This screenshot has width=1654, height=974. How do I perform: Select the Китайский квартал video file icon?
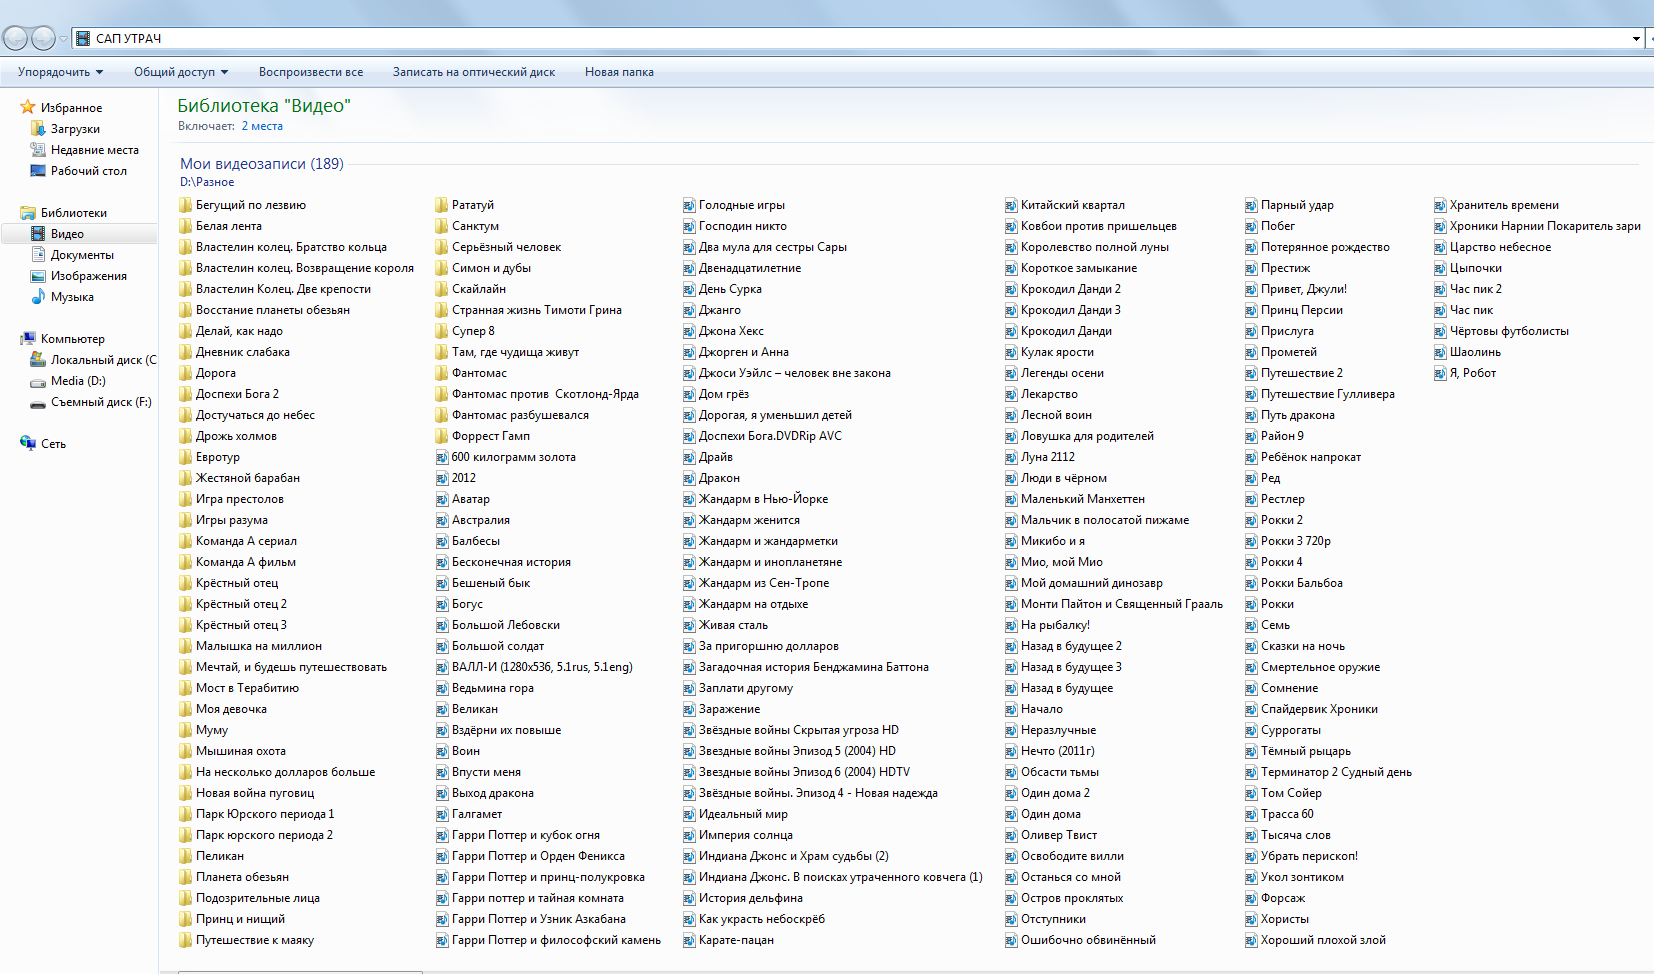(x=1011, y=205)
